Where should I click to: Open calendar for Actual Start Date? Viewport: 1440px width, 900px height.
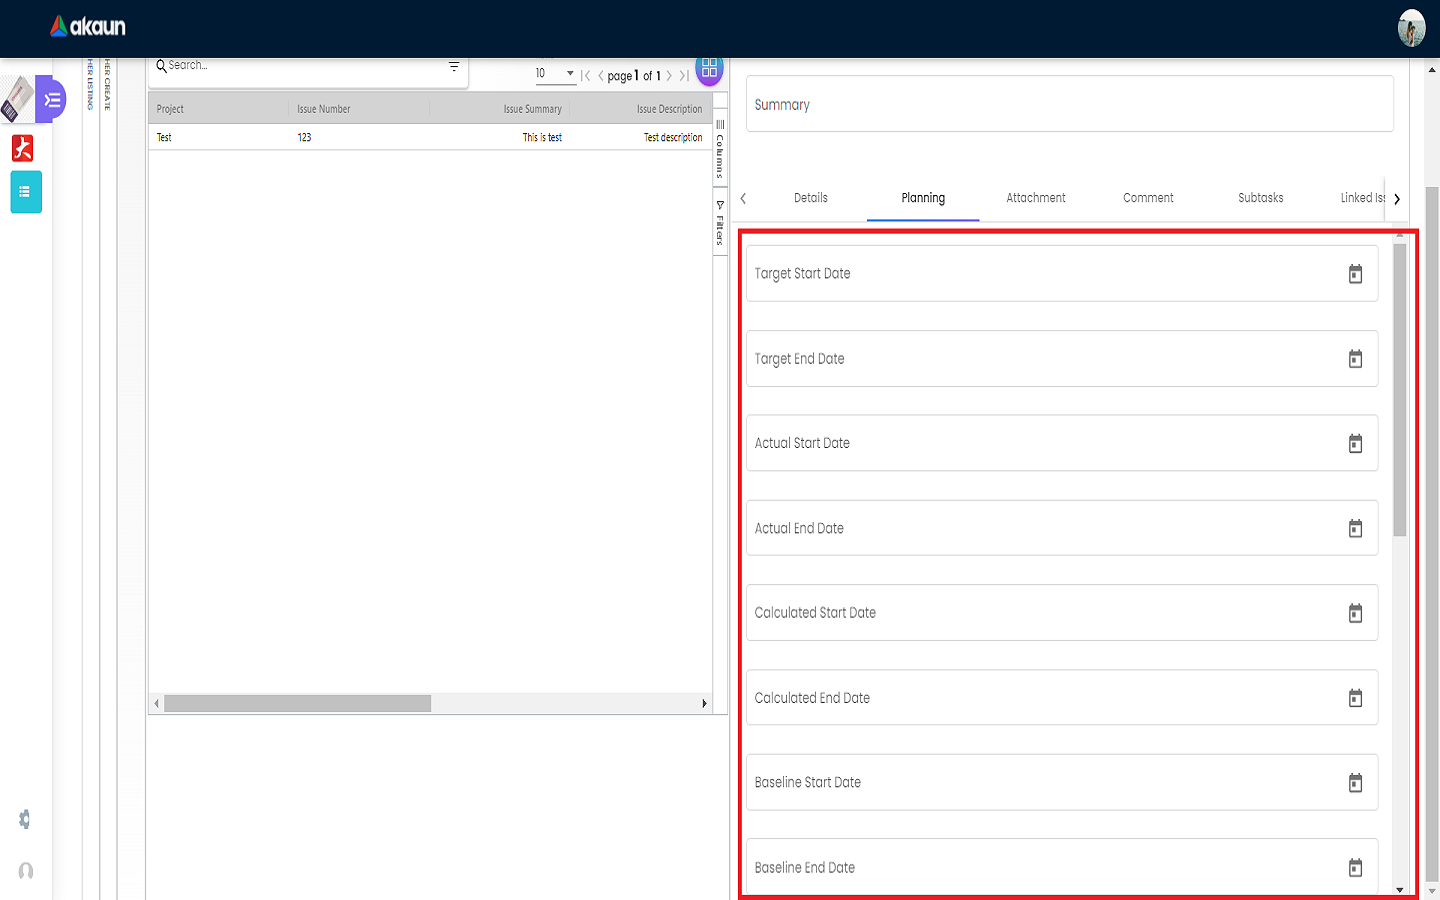click(1355, 443)
